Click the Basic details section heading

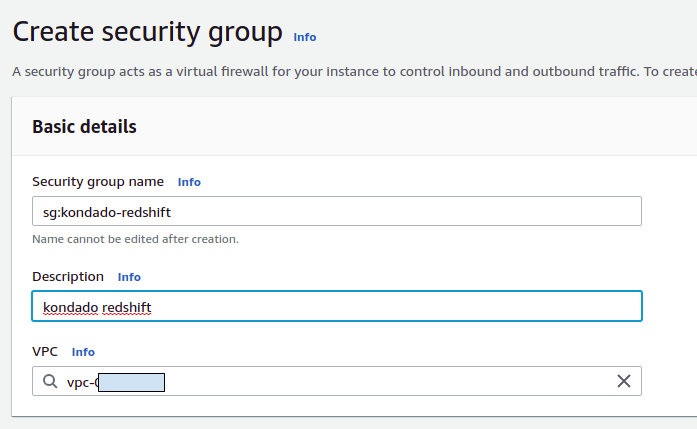pos(84,127)
